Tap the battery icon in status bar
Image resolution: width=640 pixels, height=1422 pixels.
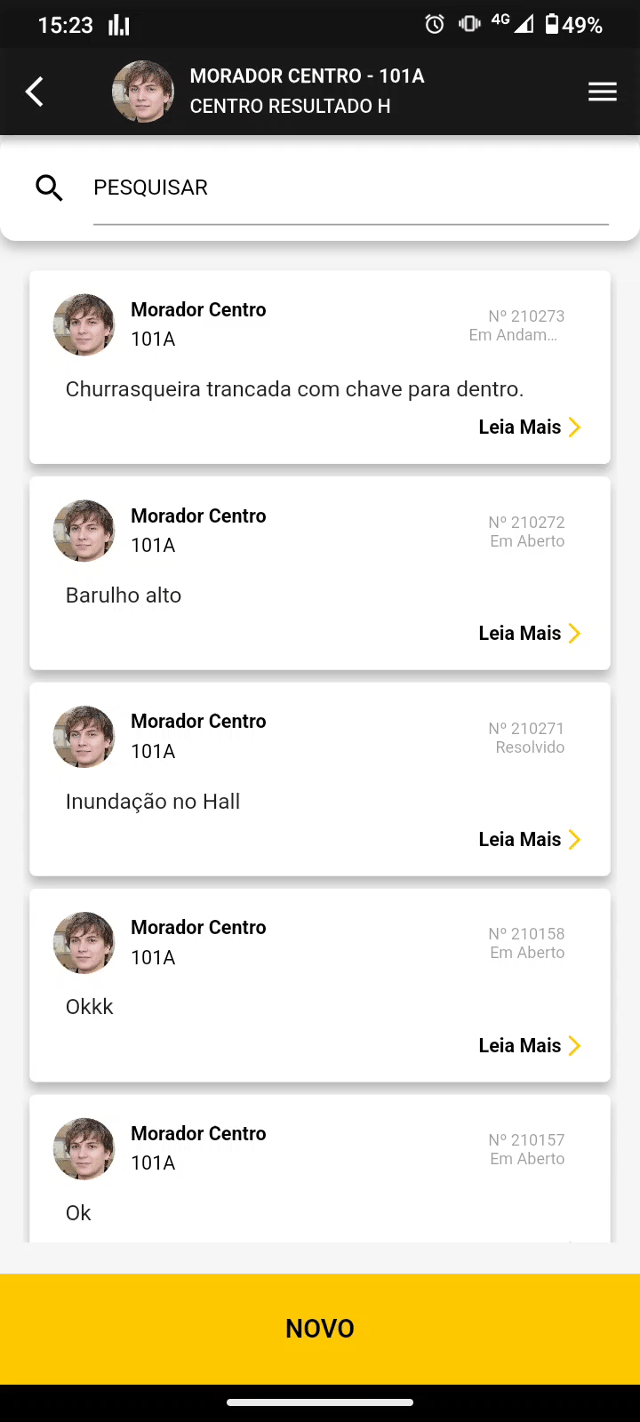click(551, 25)
